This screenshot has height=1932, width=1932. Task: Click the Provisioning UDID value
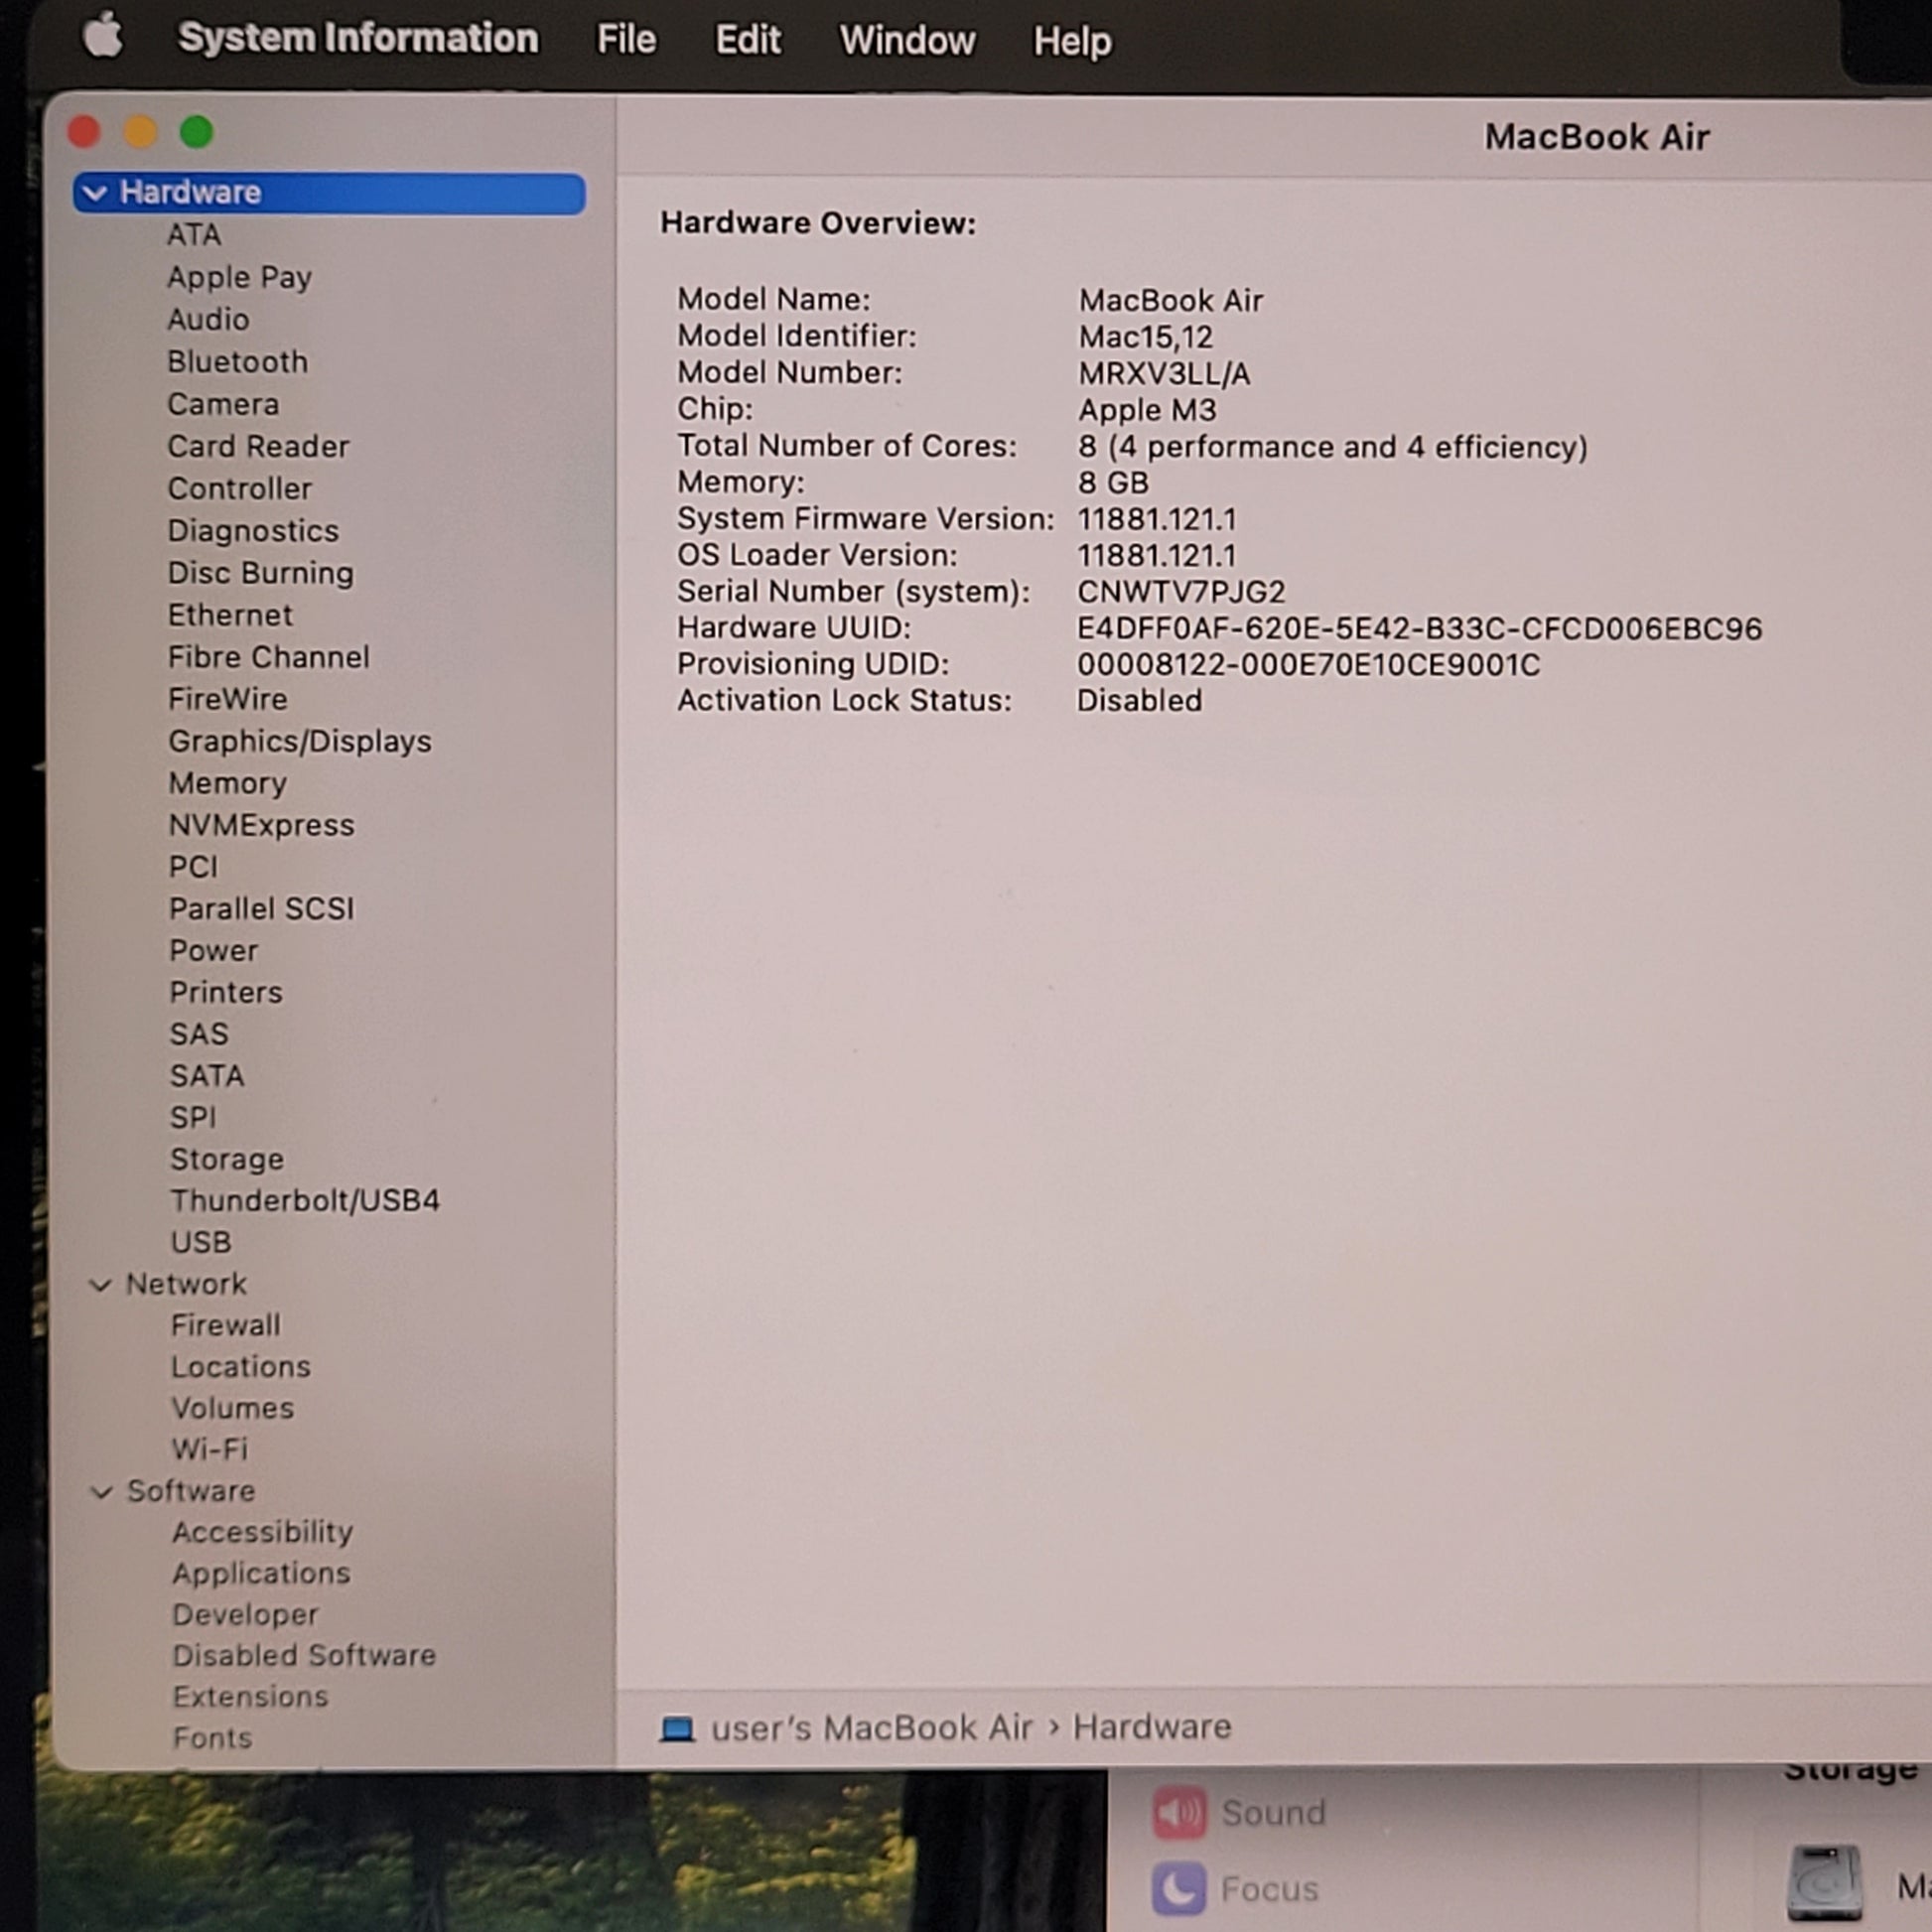pyautogui.click(x=1308, y=665)
